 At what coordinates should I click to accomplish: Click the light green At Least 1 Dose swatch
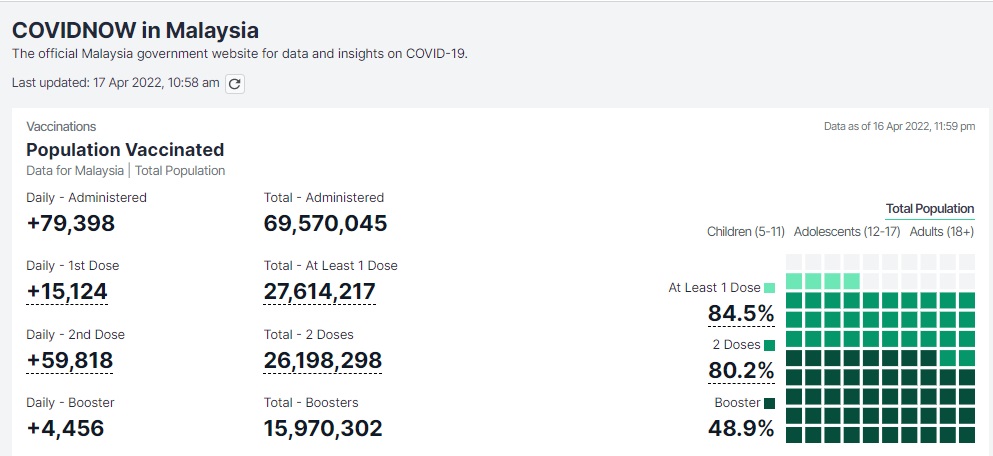[769, 288]
